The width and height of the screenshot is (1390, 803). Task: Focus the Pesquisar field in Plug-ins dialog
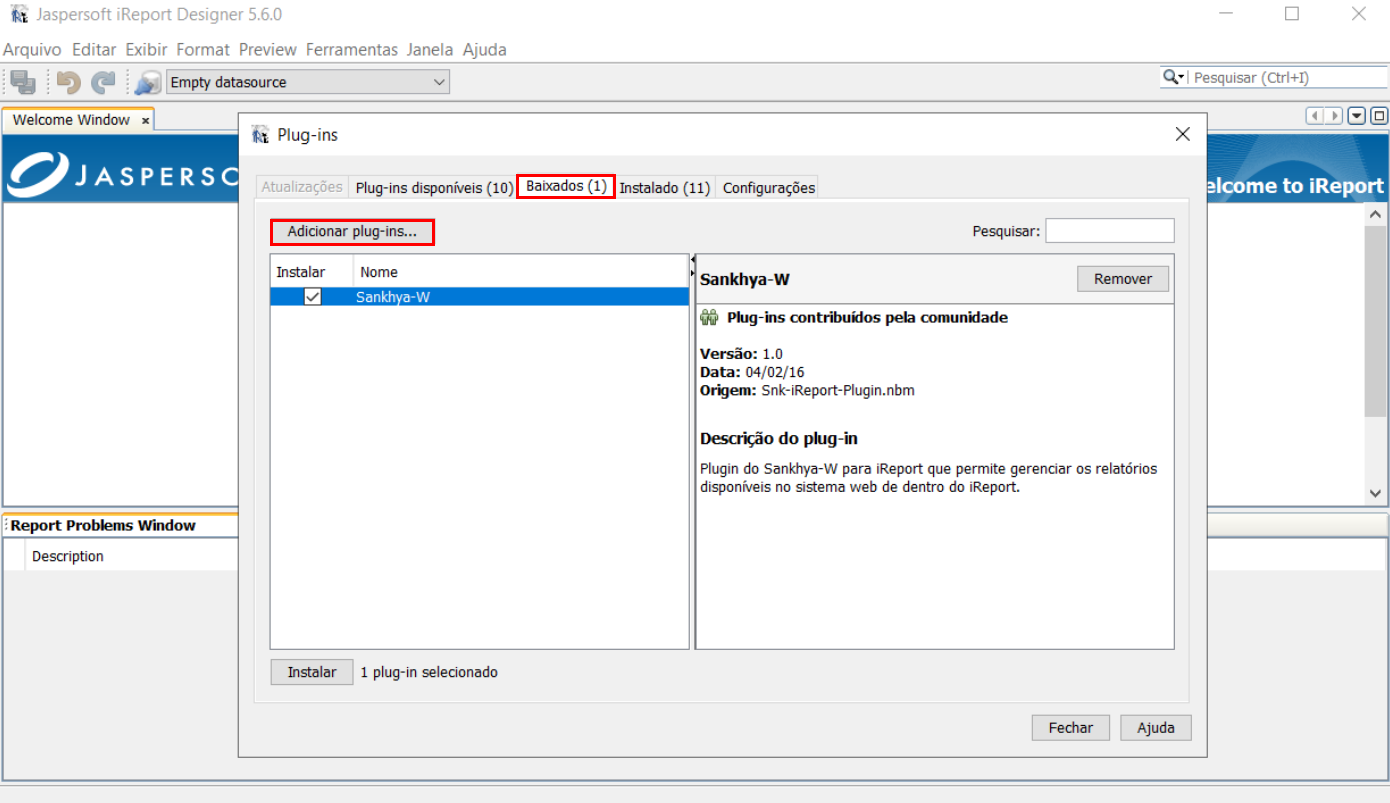(x=1110, y=231)
